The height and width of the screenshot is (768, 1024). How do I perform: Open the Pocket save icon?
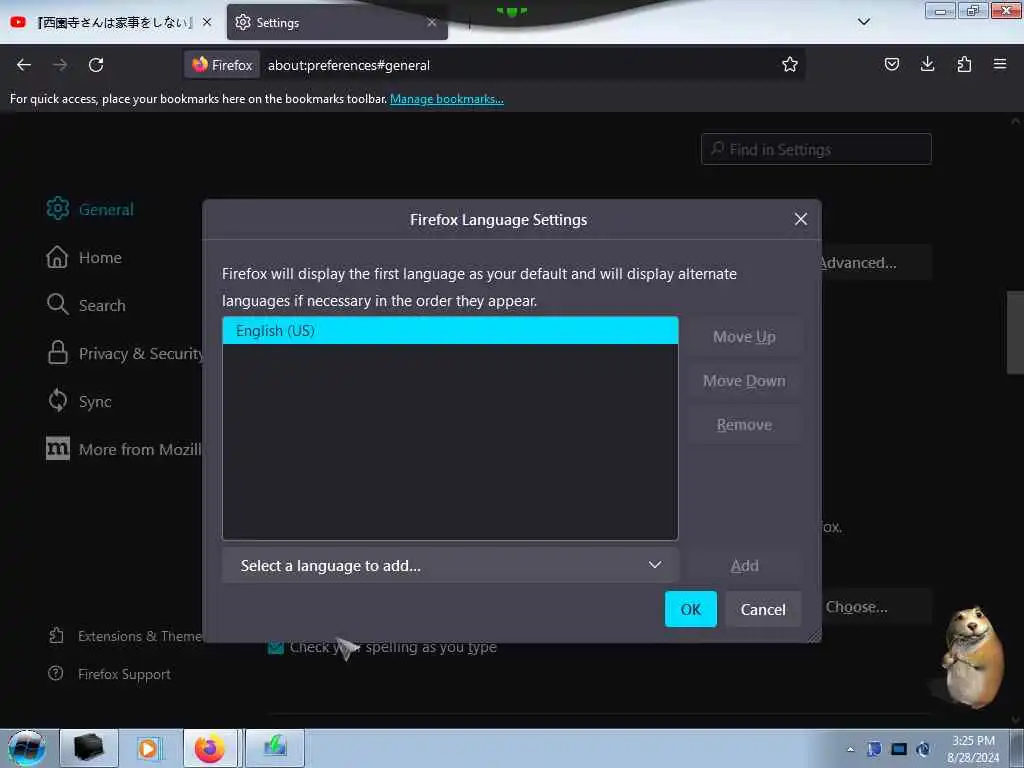click(891, 64)
